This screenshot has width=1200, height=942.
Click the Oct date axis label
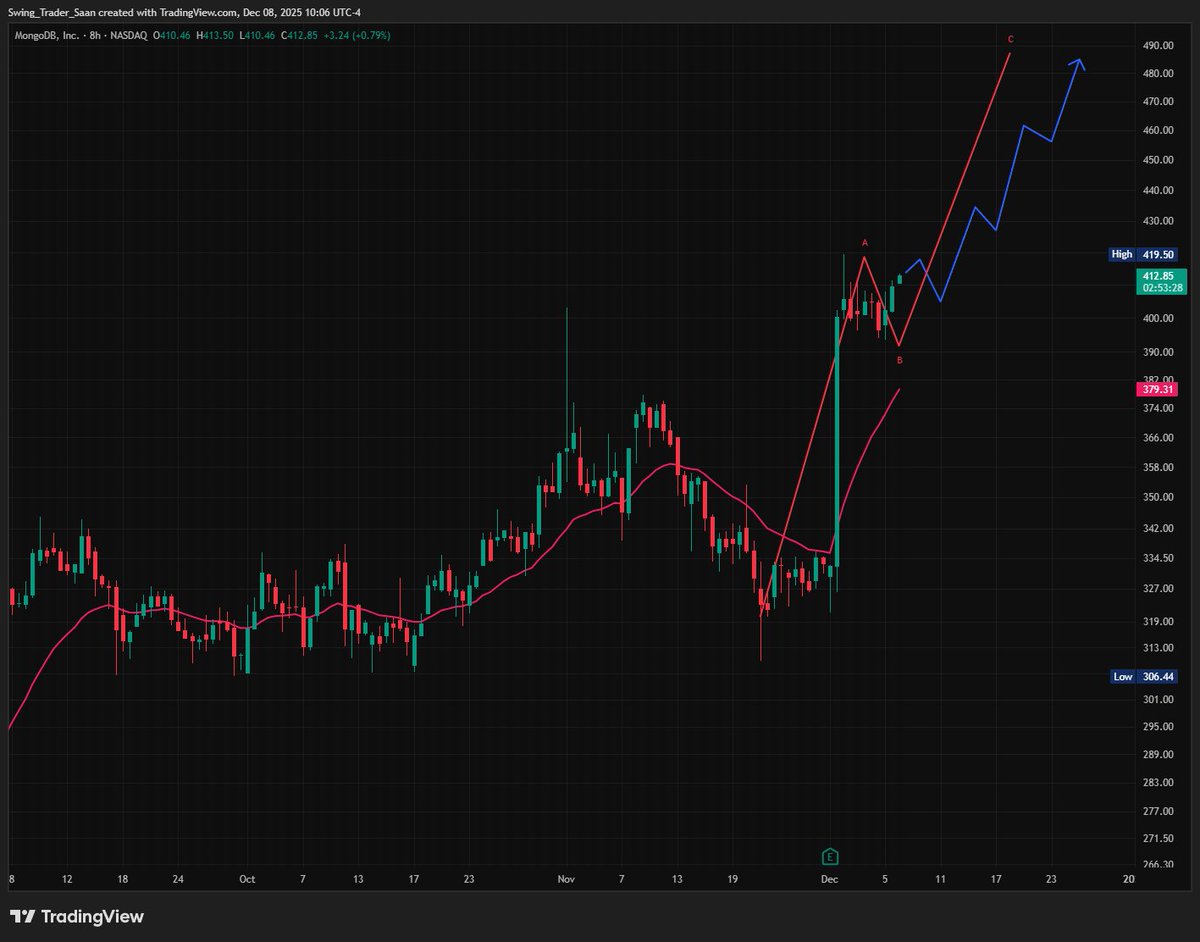tap(247, 880)
